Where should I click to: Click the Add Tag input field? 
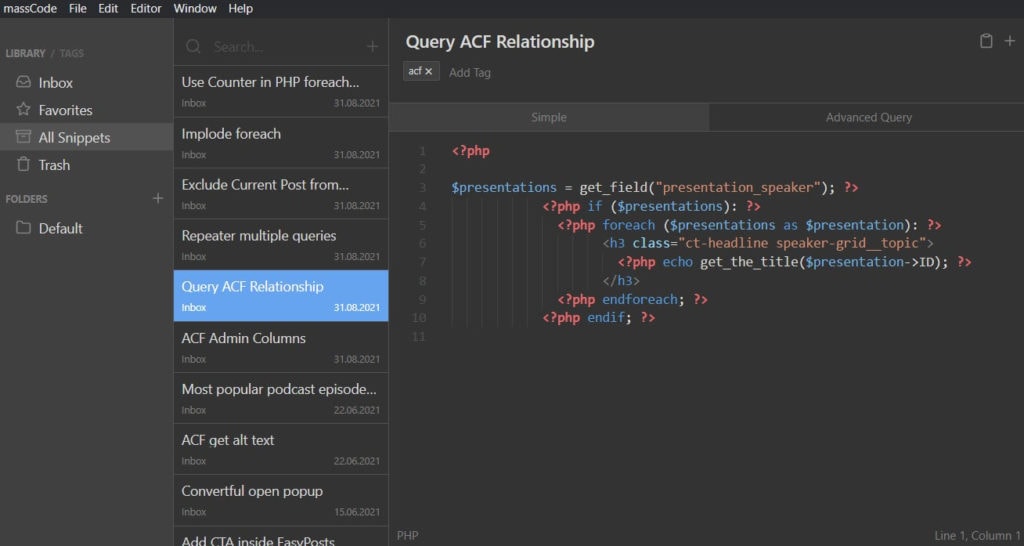pos(470,72)
